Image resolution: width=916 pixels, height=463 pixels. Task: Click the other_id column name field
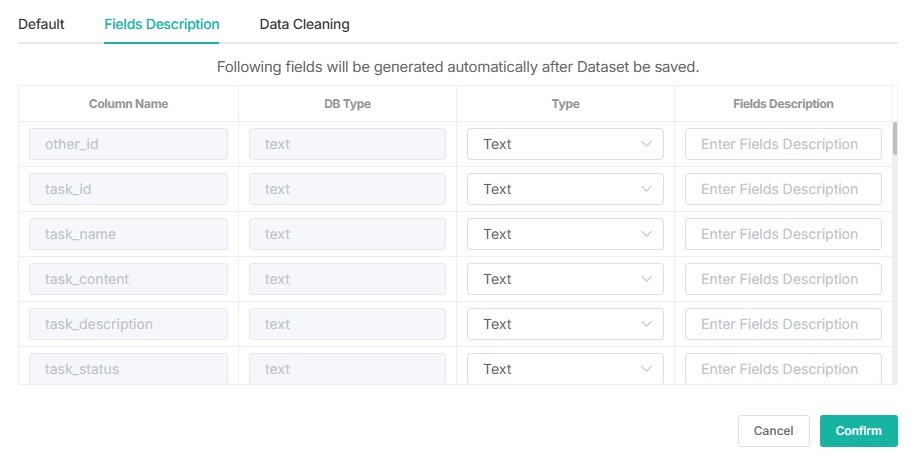coord(128,144)
